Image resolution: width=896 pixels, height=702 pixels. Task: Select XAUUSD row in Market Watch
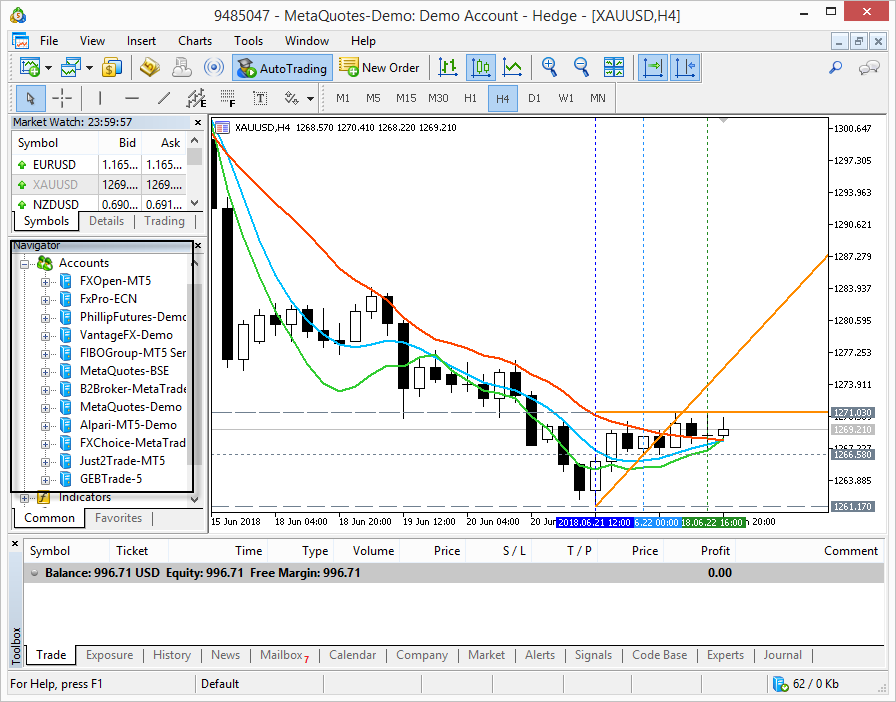(x=99, y=185)
